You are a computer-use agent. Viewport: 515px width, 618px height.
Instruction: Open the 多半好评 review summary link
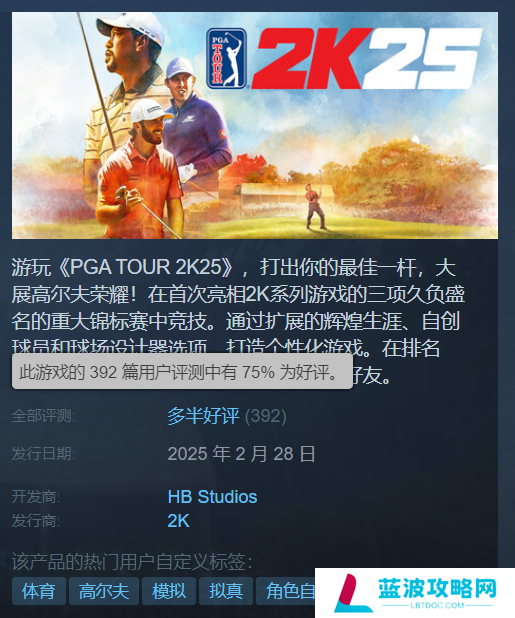pos(203,416)
